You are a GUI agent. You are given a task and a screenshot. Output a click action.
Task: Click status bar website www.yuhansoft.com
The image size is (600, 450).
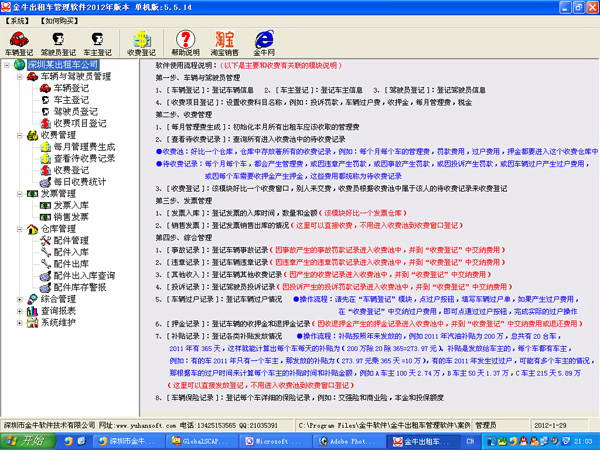click(146, 426)
